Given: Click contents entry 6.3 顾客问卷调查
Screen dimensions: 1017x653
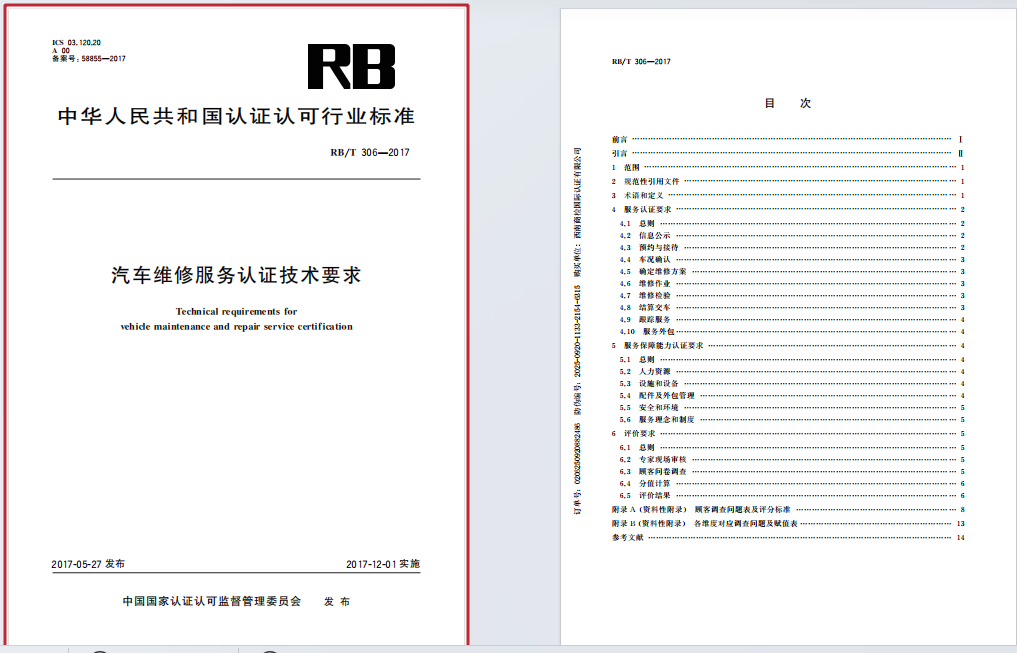Looking at the screenshot, I should point(791,471).
